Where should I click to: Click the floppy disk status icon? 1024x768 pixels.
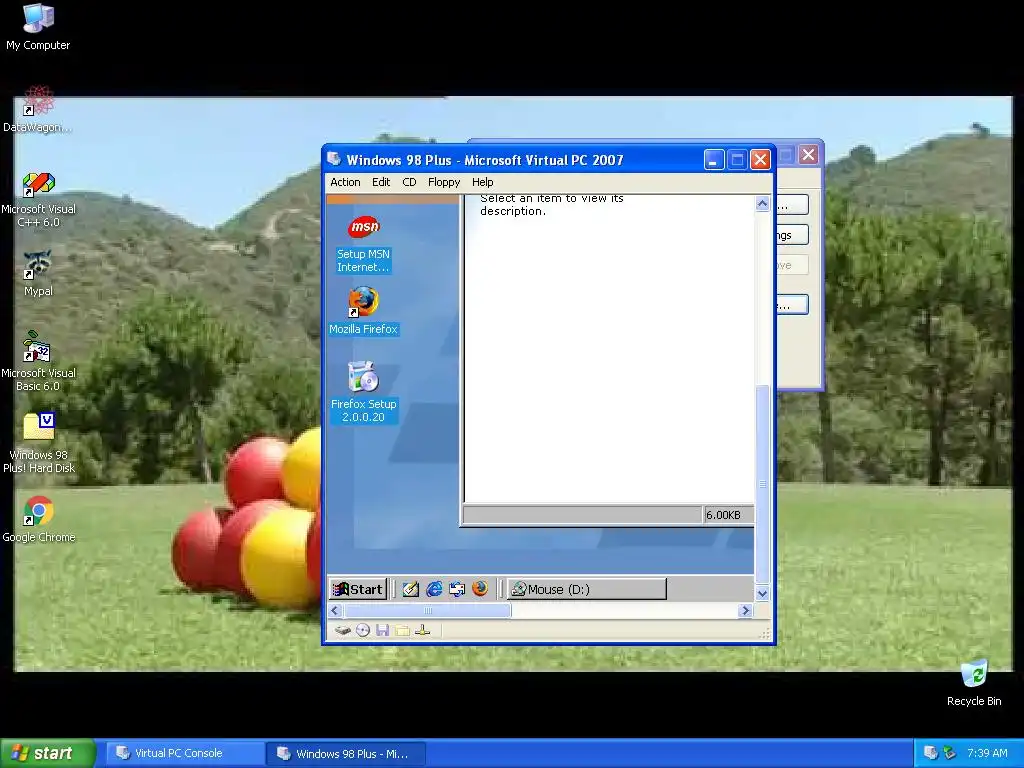[383, 630]
